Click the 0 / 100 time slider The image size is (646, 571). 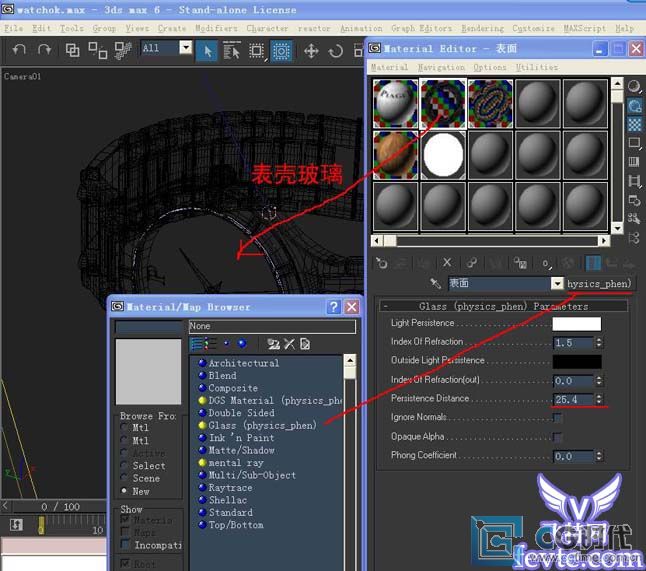tap(60, 506)
